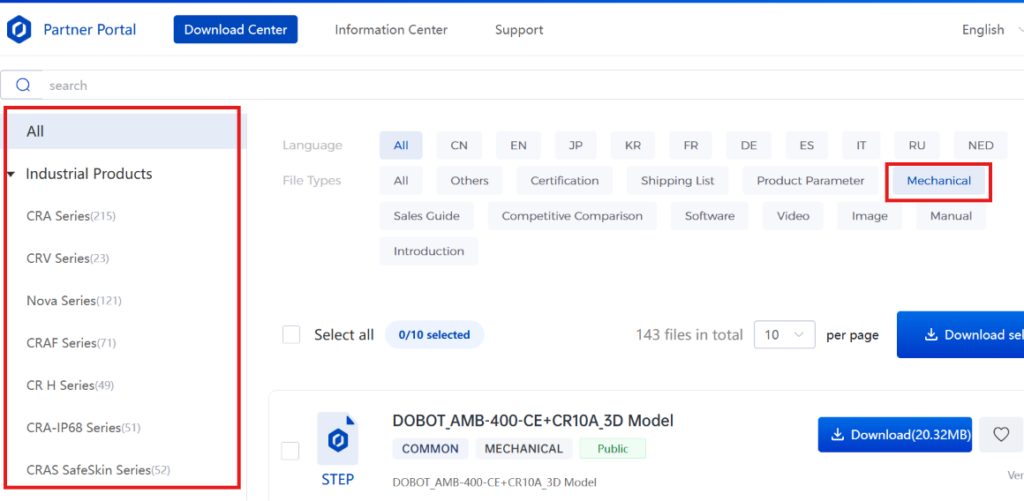Filter file types by Image

click(x=869, y=216)
